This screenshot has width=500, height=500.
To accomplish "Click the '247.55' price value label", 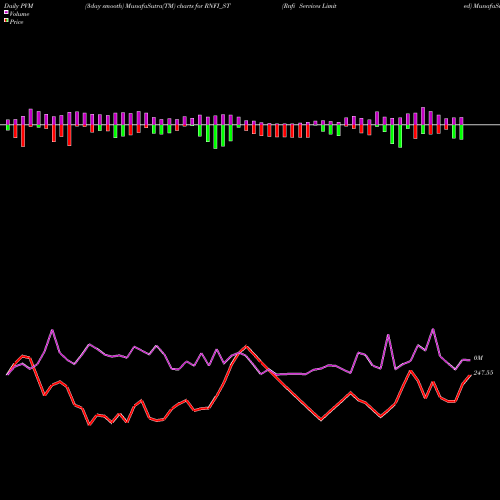I will [x=483, y=373].
